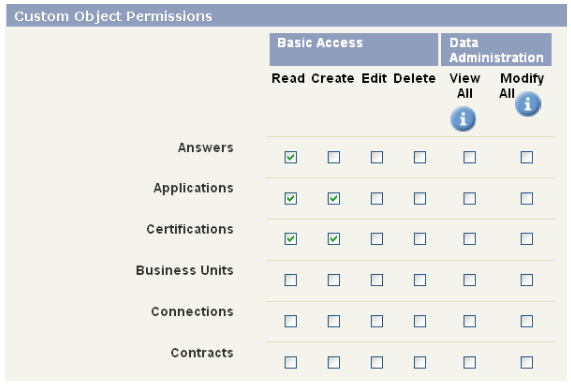Check Modify All for Connections
This screenshot has height=385, width=571.
click(x=527, y=321)
